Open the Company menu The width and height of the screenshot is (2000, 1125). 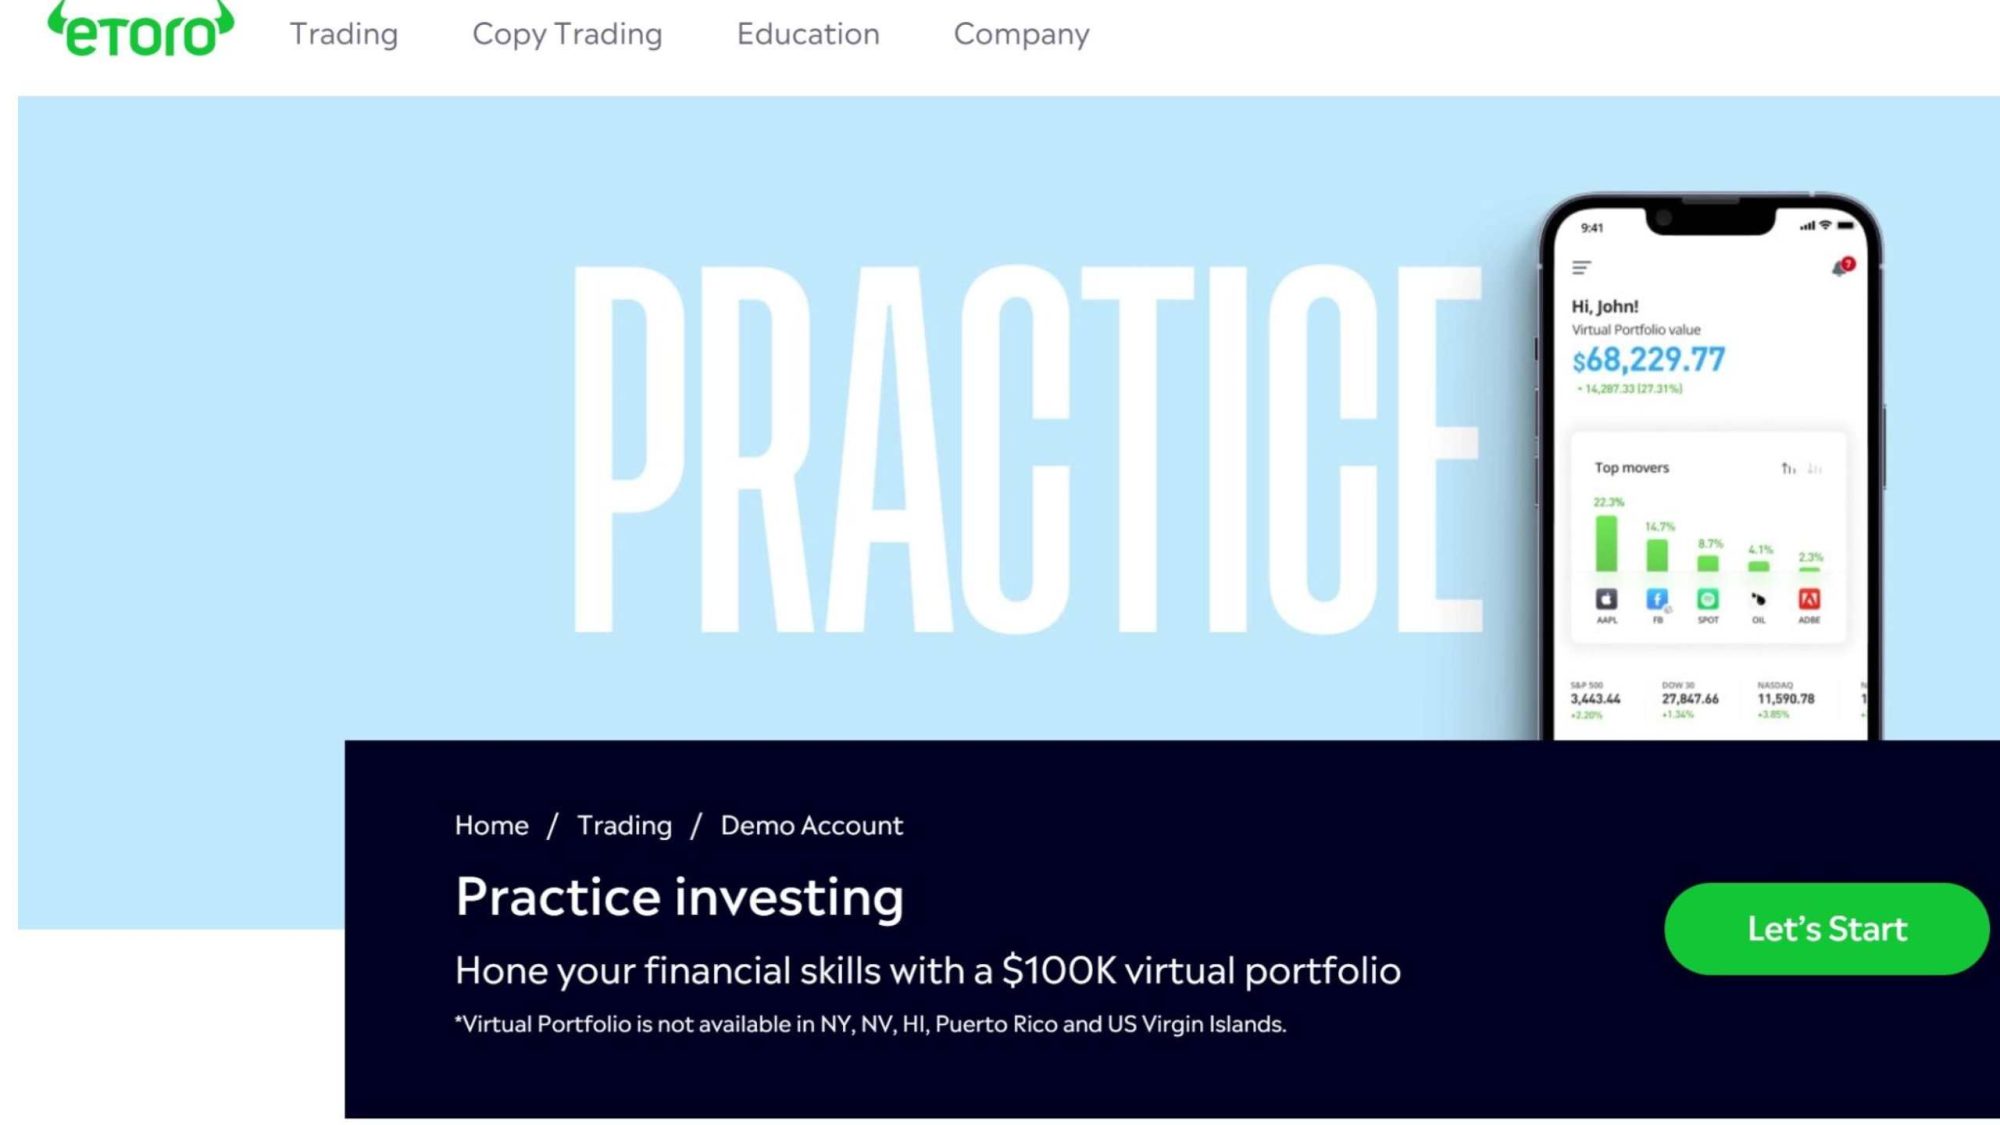1021,34
